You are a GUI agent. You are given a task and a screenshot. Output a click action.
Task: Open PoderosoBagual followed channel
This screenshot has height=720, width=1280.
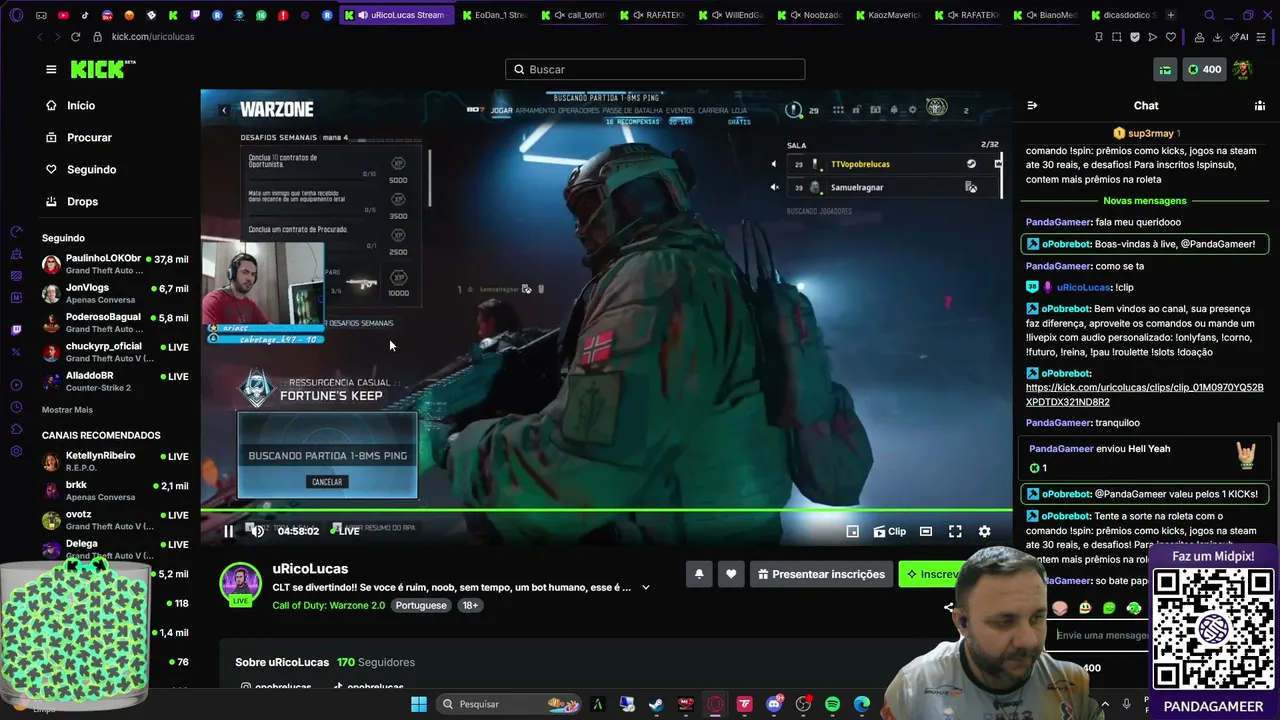point(115,322)
